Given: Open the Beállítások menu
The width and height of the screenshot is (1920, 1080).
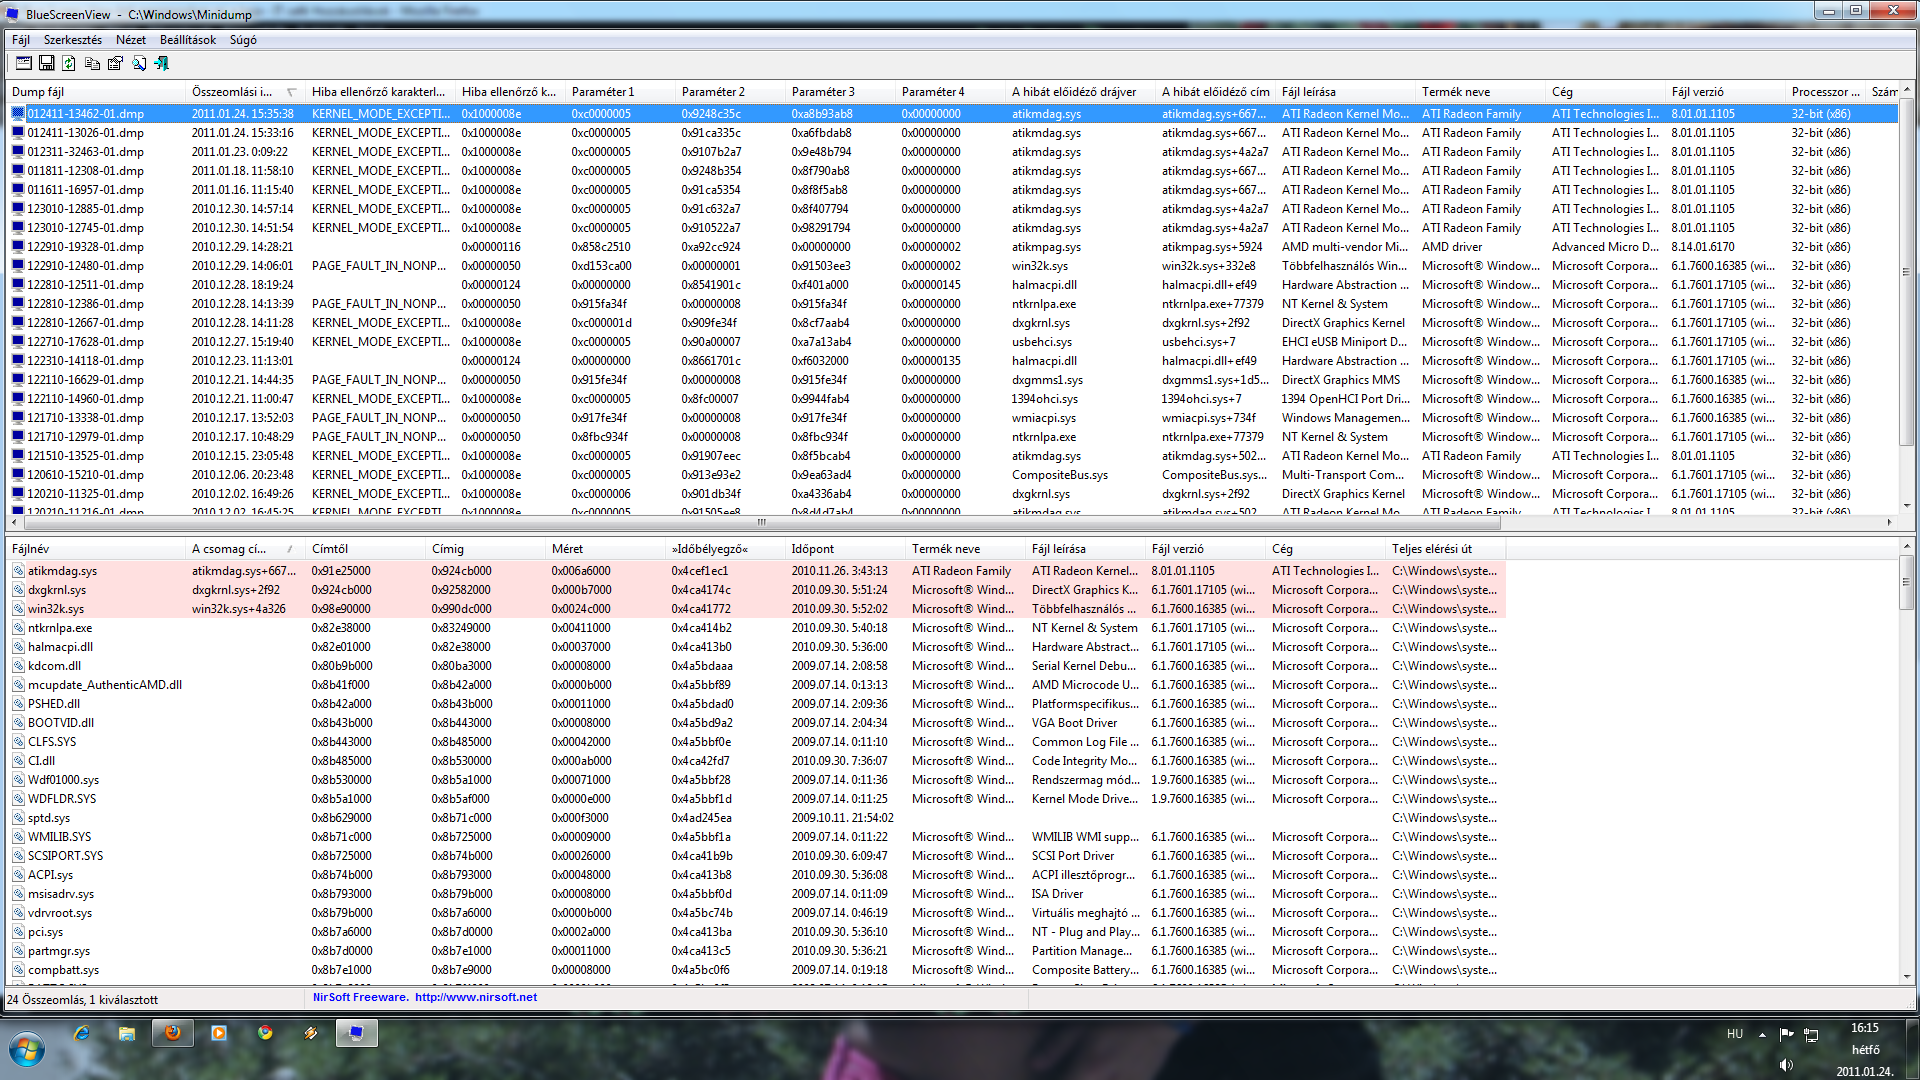Looking at the screenshot, I should pos(188,40).
